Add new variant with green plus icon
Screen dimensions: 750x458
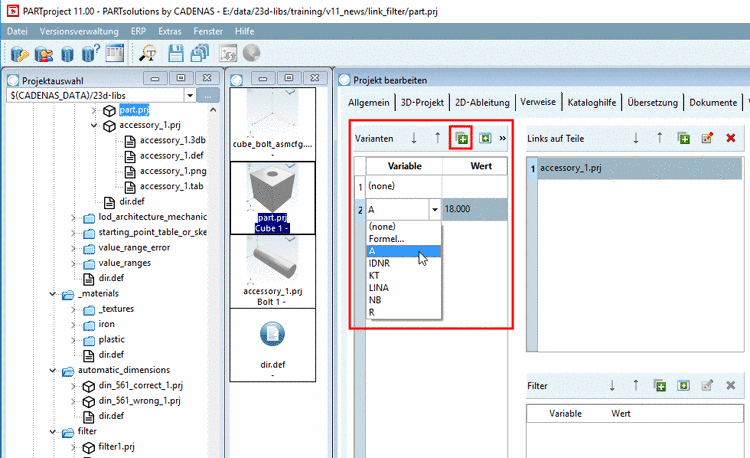461,138
